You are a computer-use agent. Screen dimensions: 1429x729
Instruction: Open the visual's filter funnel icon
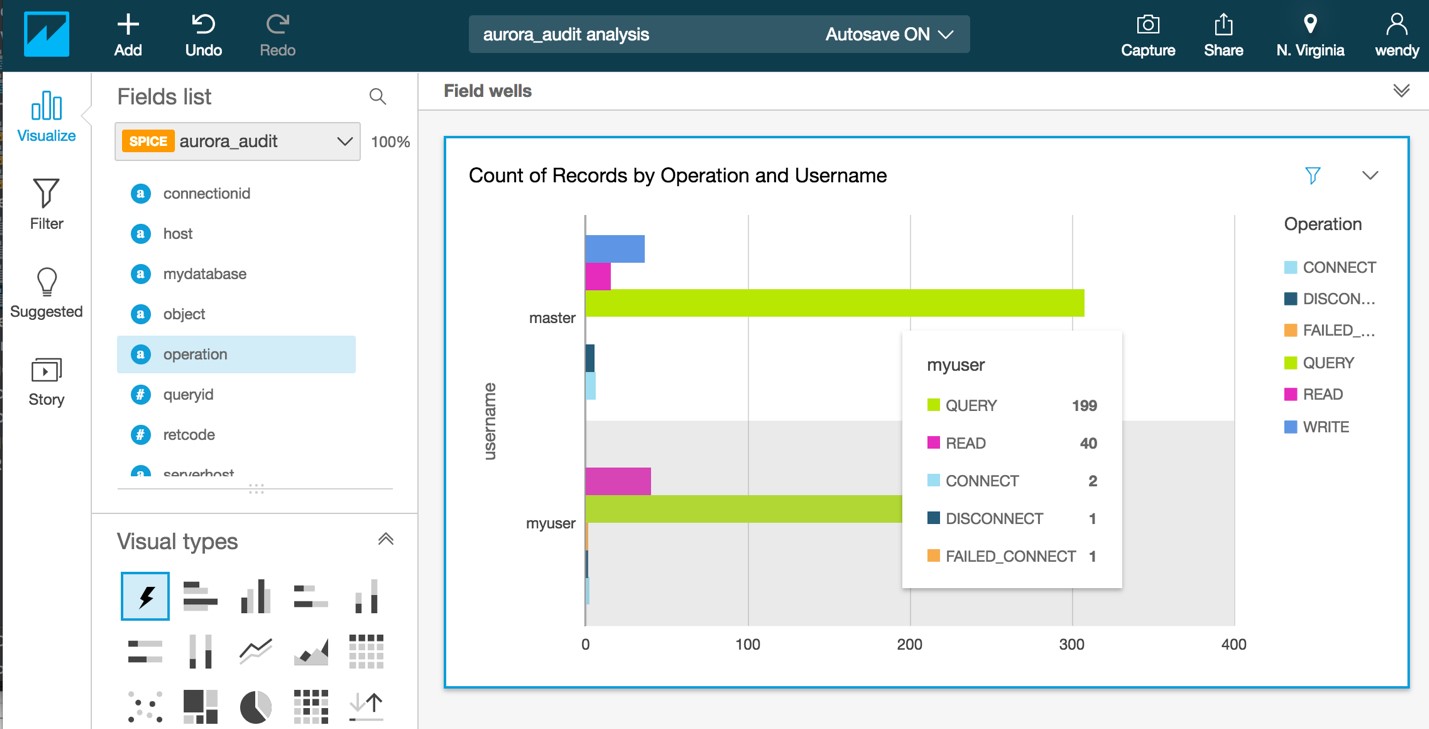[1313, 175]
